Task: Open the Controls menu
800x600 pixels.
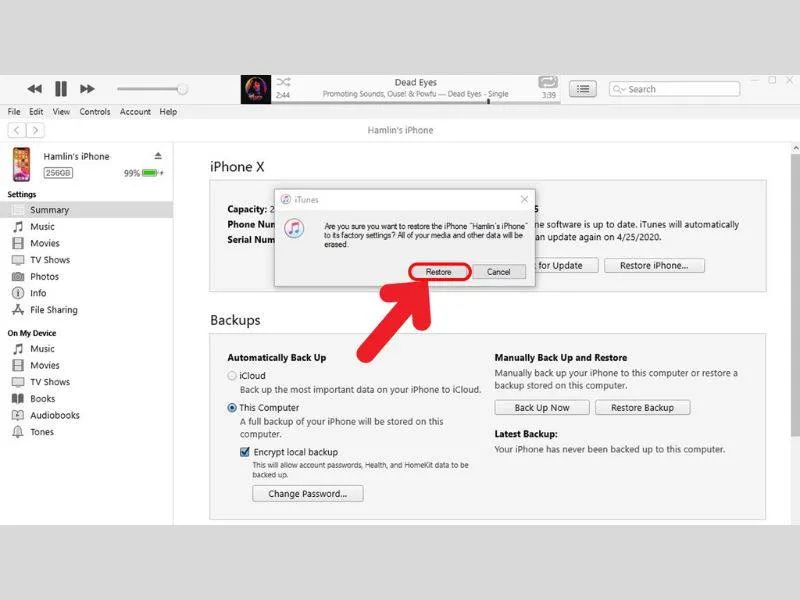Action: 94,112
